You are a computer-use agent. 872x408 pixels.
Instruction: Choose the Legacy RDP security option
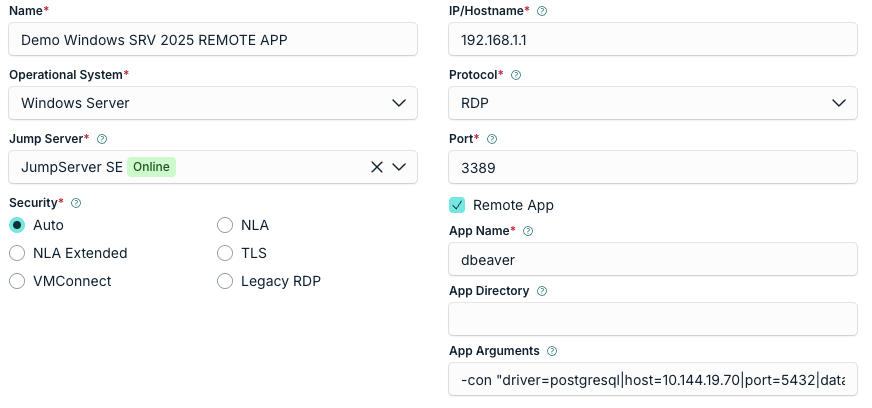pyautogui.click(x=225, y=281)
